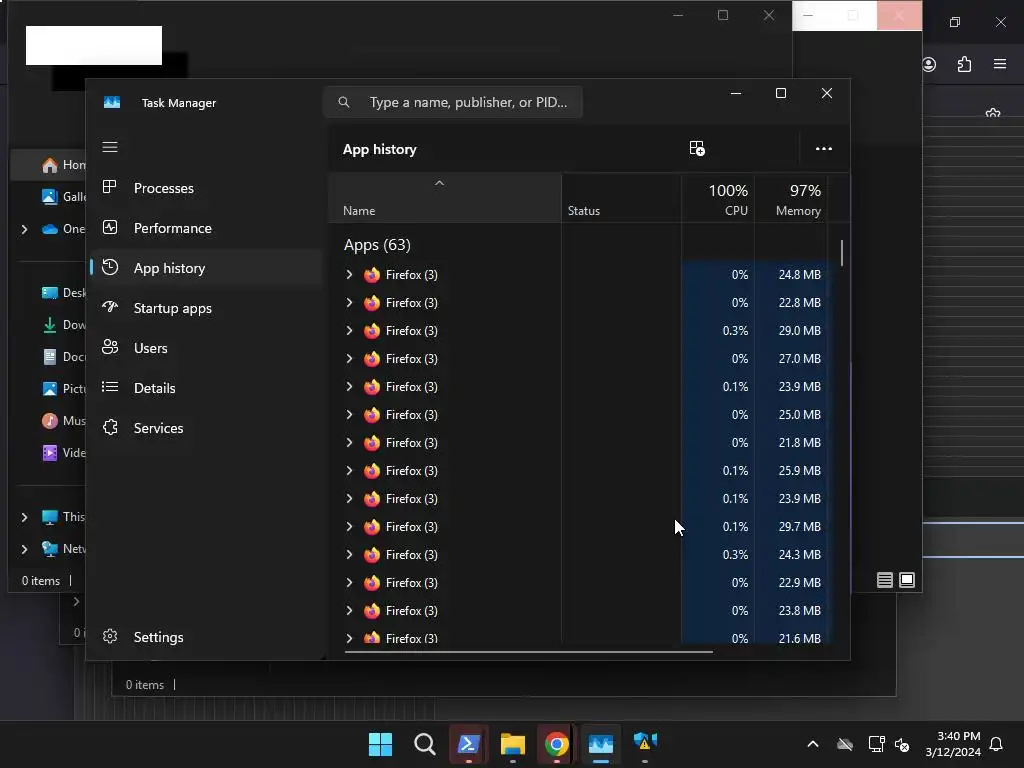
Task: Expand Network in File Explorer
Action: click(x=24, y=549)
